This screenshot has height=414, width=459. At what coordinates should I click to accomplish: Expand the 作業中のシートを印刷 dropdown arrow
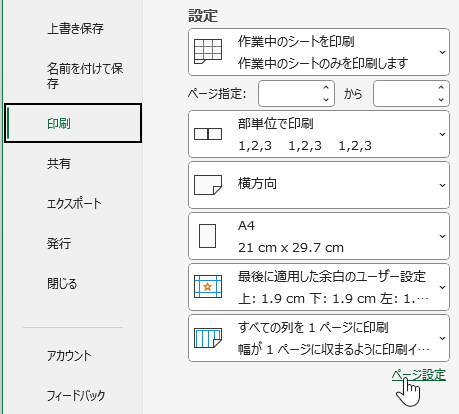[442, 52]
